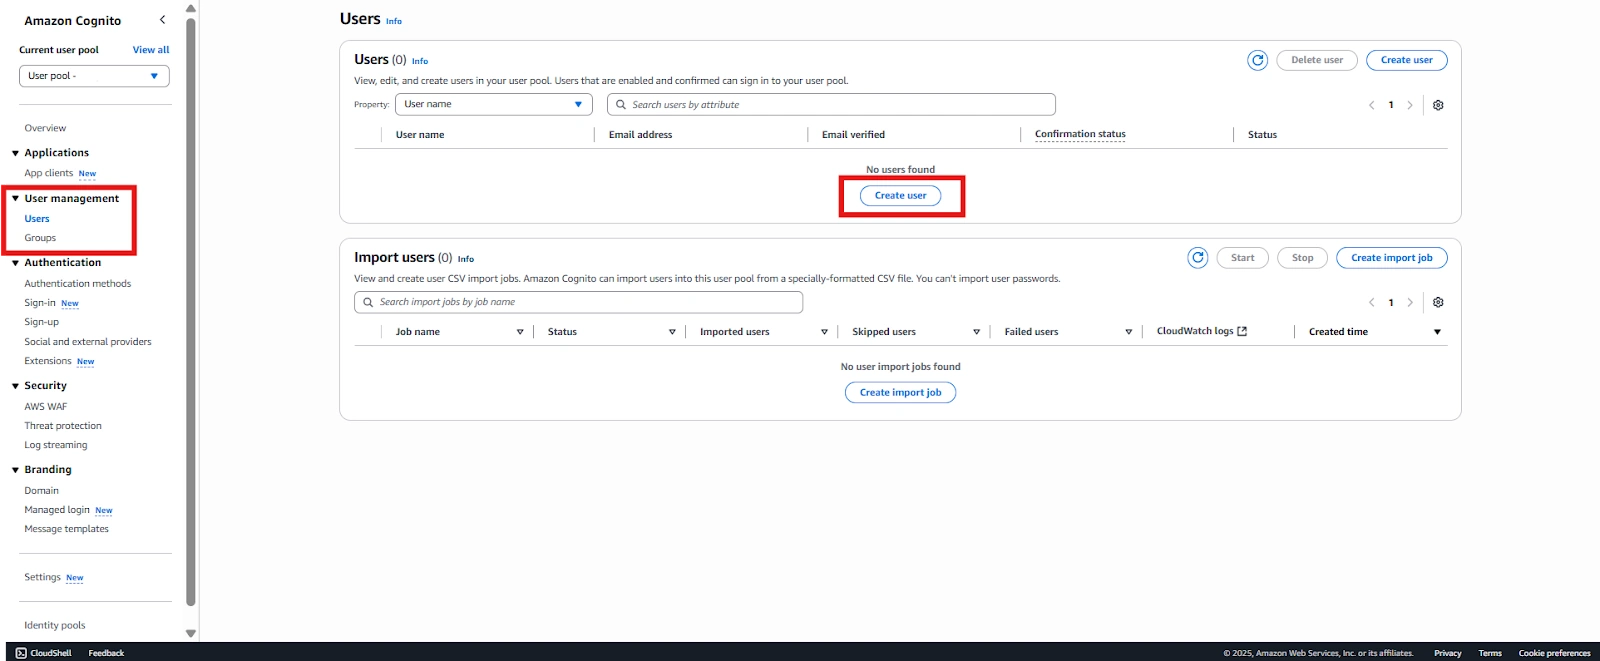
Task: Focus the Search users by attribute field
Action: (831, 104)
